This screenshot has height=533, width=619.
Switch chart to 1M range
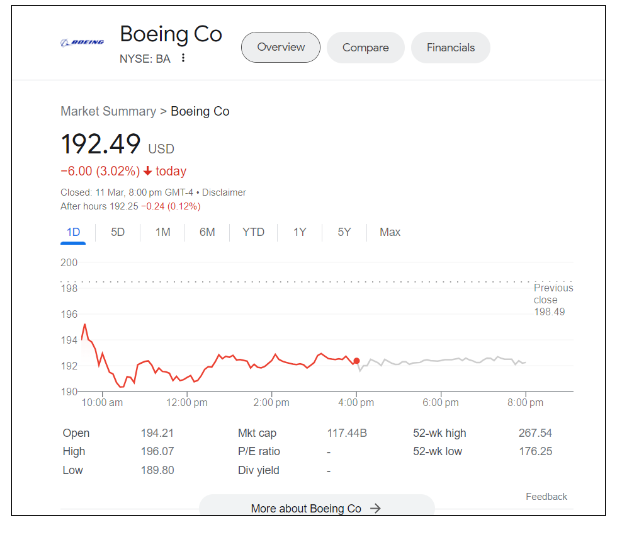pyautogui.click(x=163, y=232)
